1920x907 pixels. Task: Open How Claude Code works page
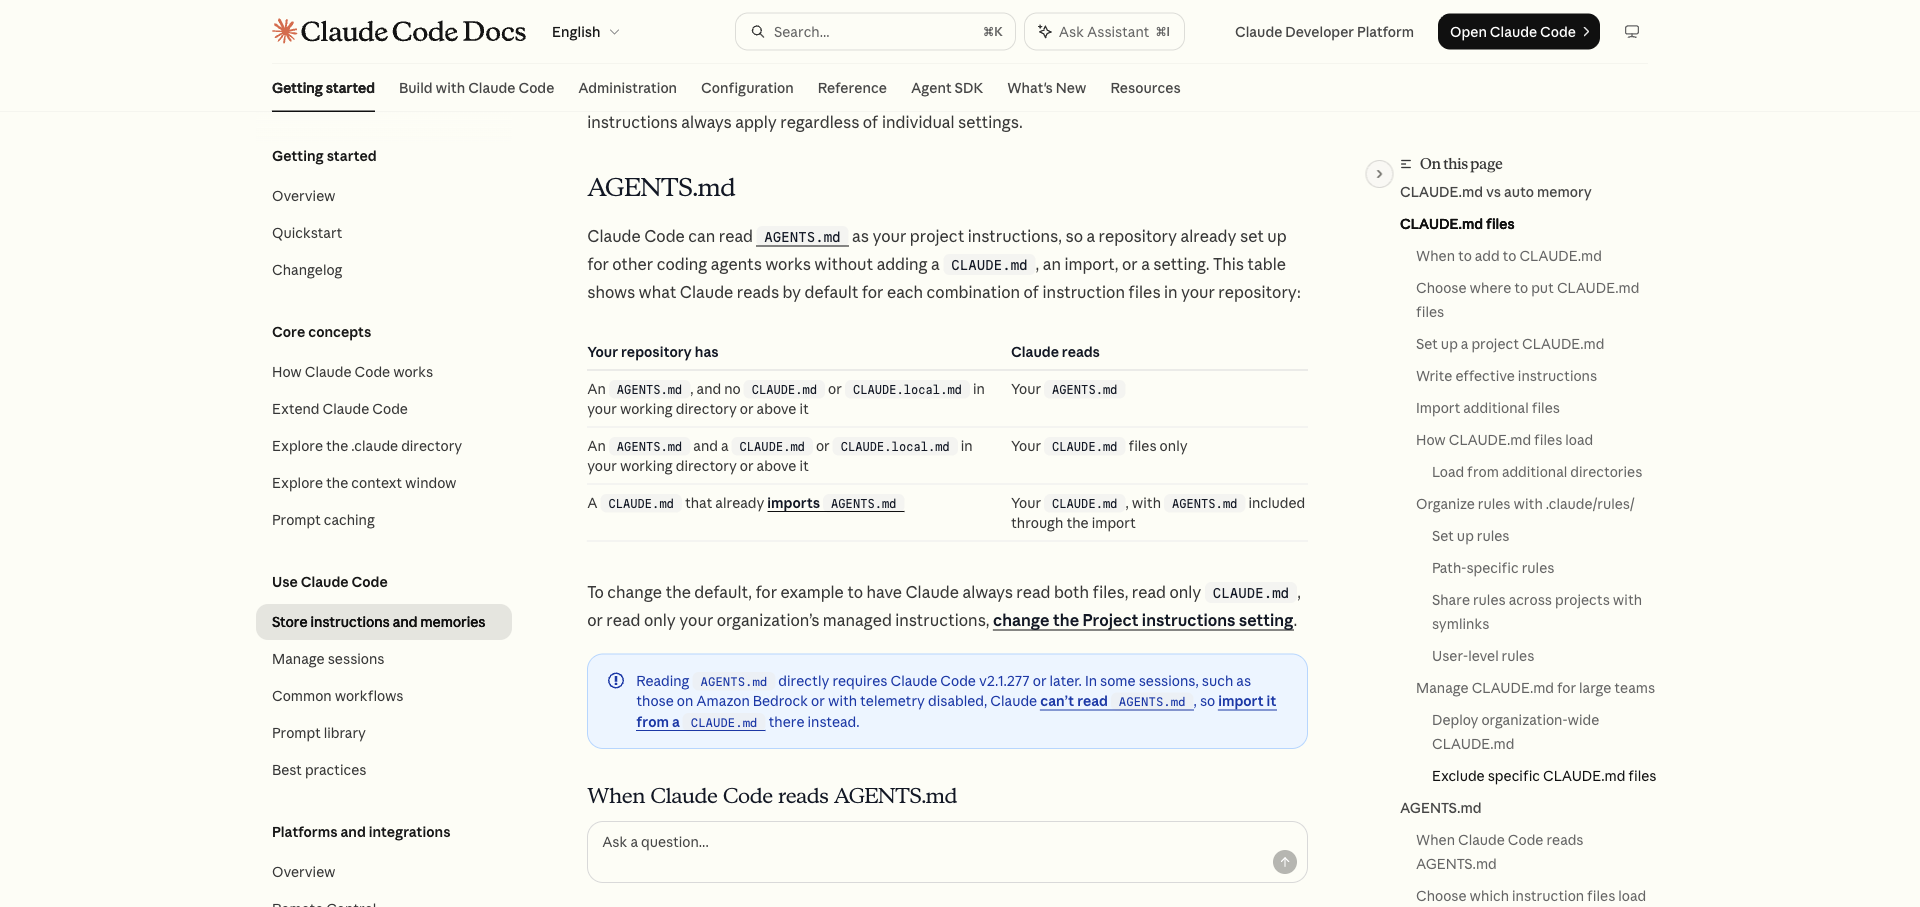[x=352, y=372]
